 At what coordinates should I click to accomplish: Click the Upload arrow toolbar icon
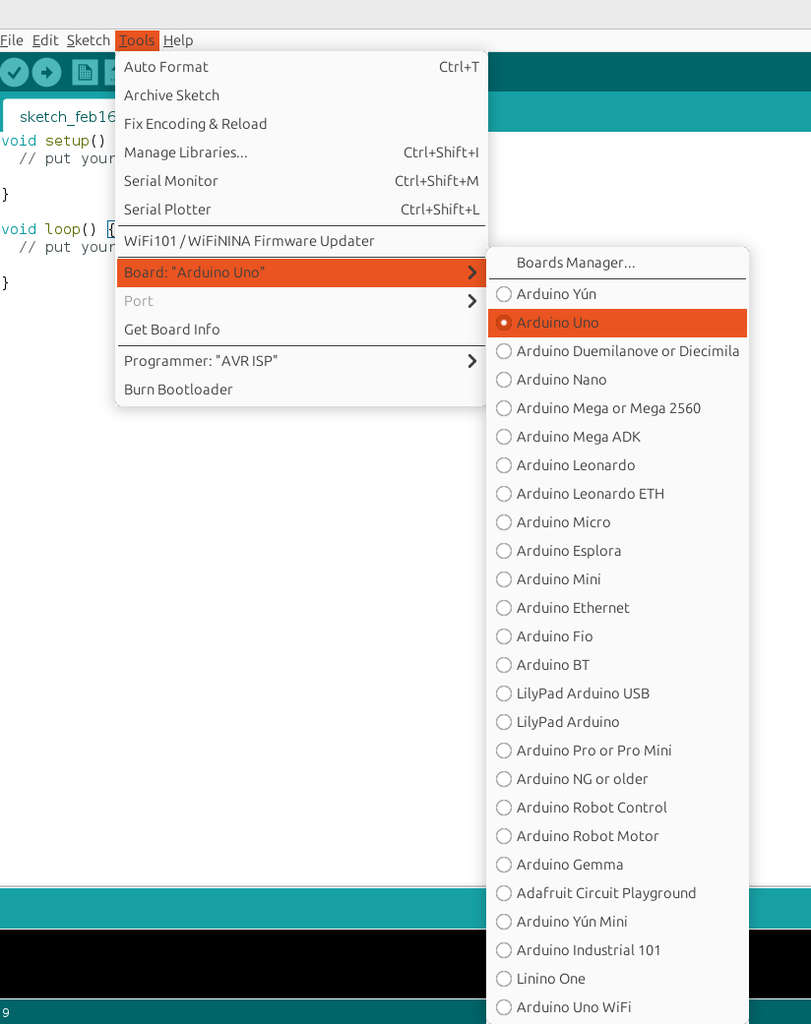pyautogui.click(x=47, y=72)
